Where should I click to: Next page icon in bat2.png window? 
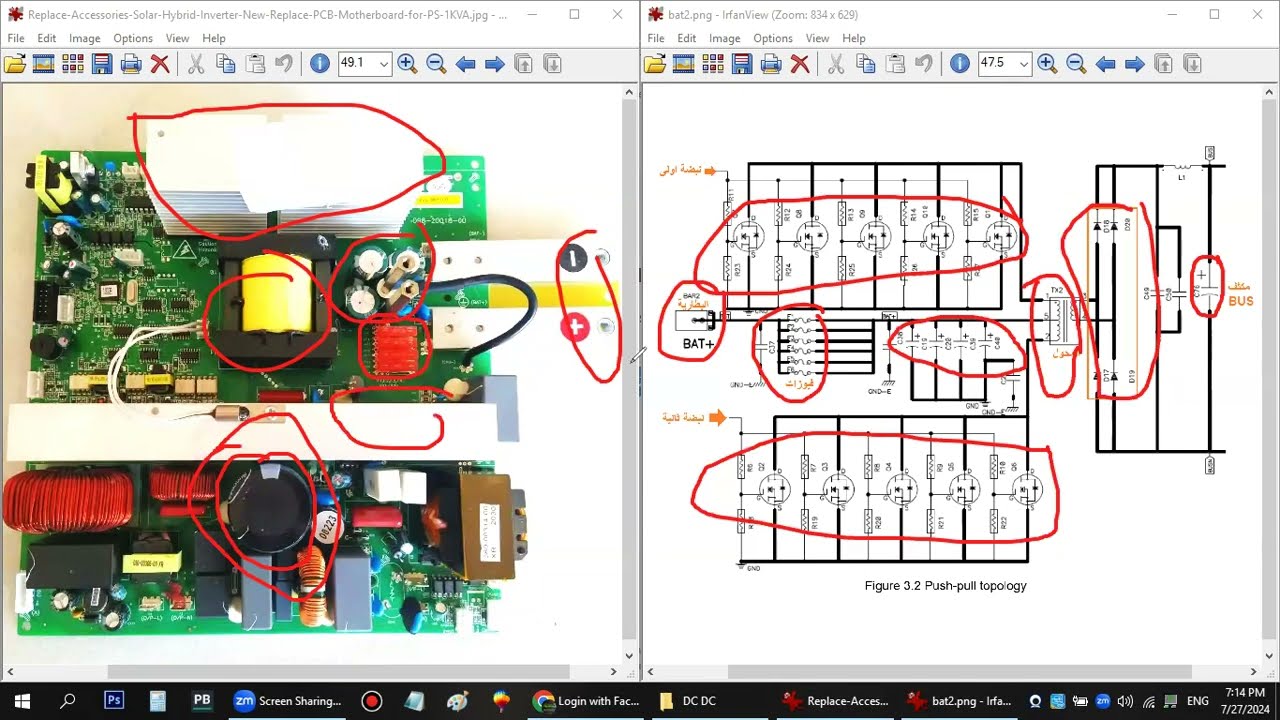coord(1192,64)
